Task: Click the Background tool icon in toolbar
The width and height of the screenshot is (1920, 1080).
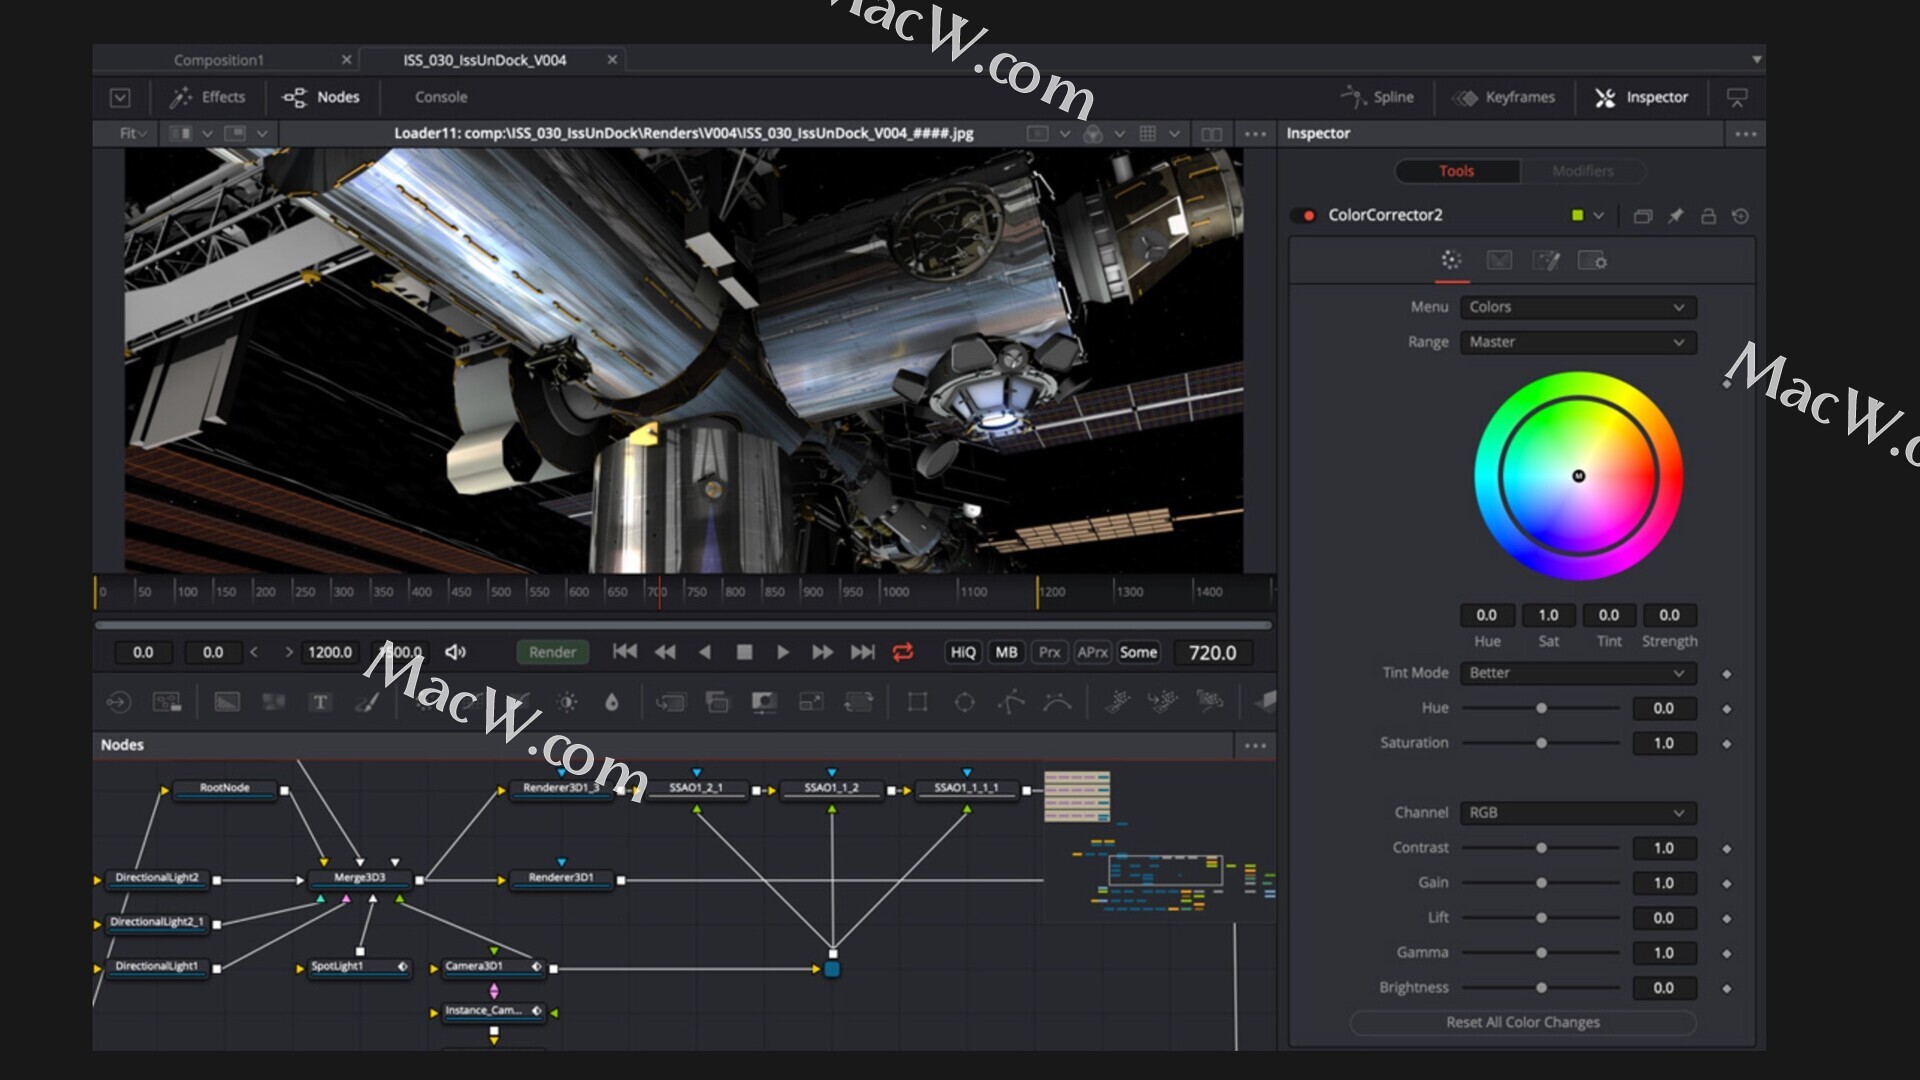Action: tap(227, 702)
